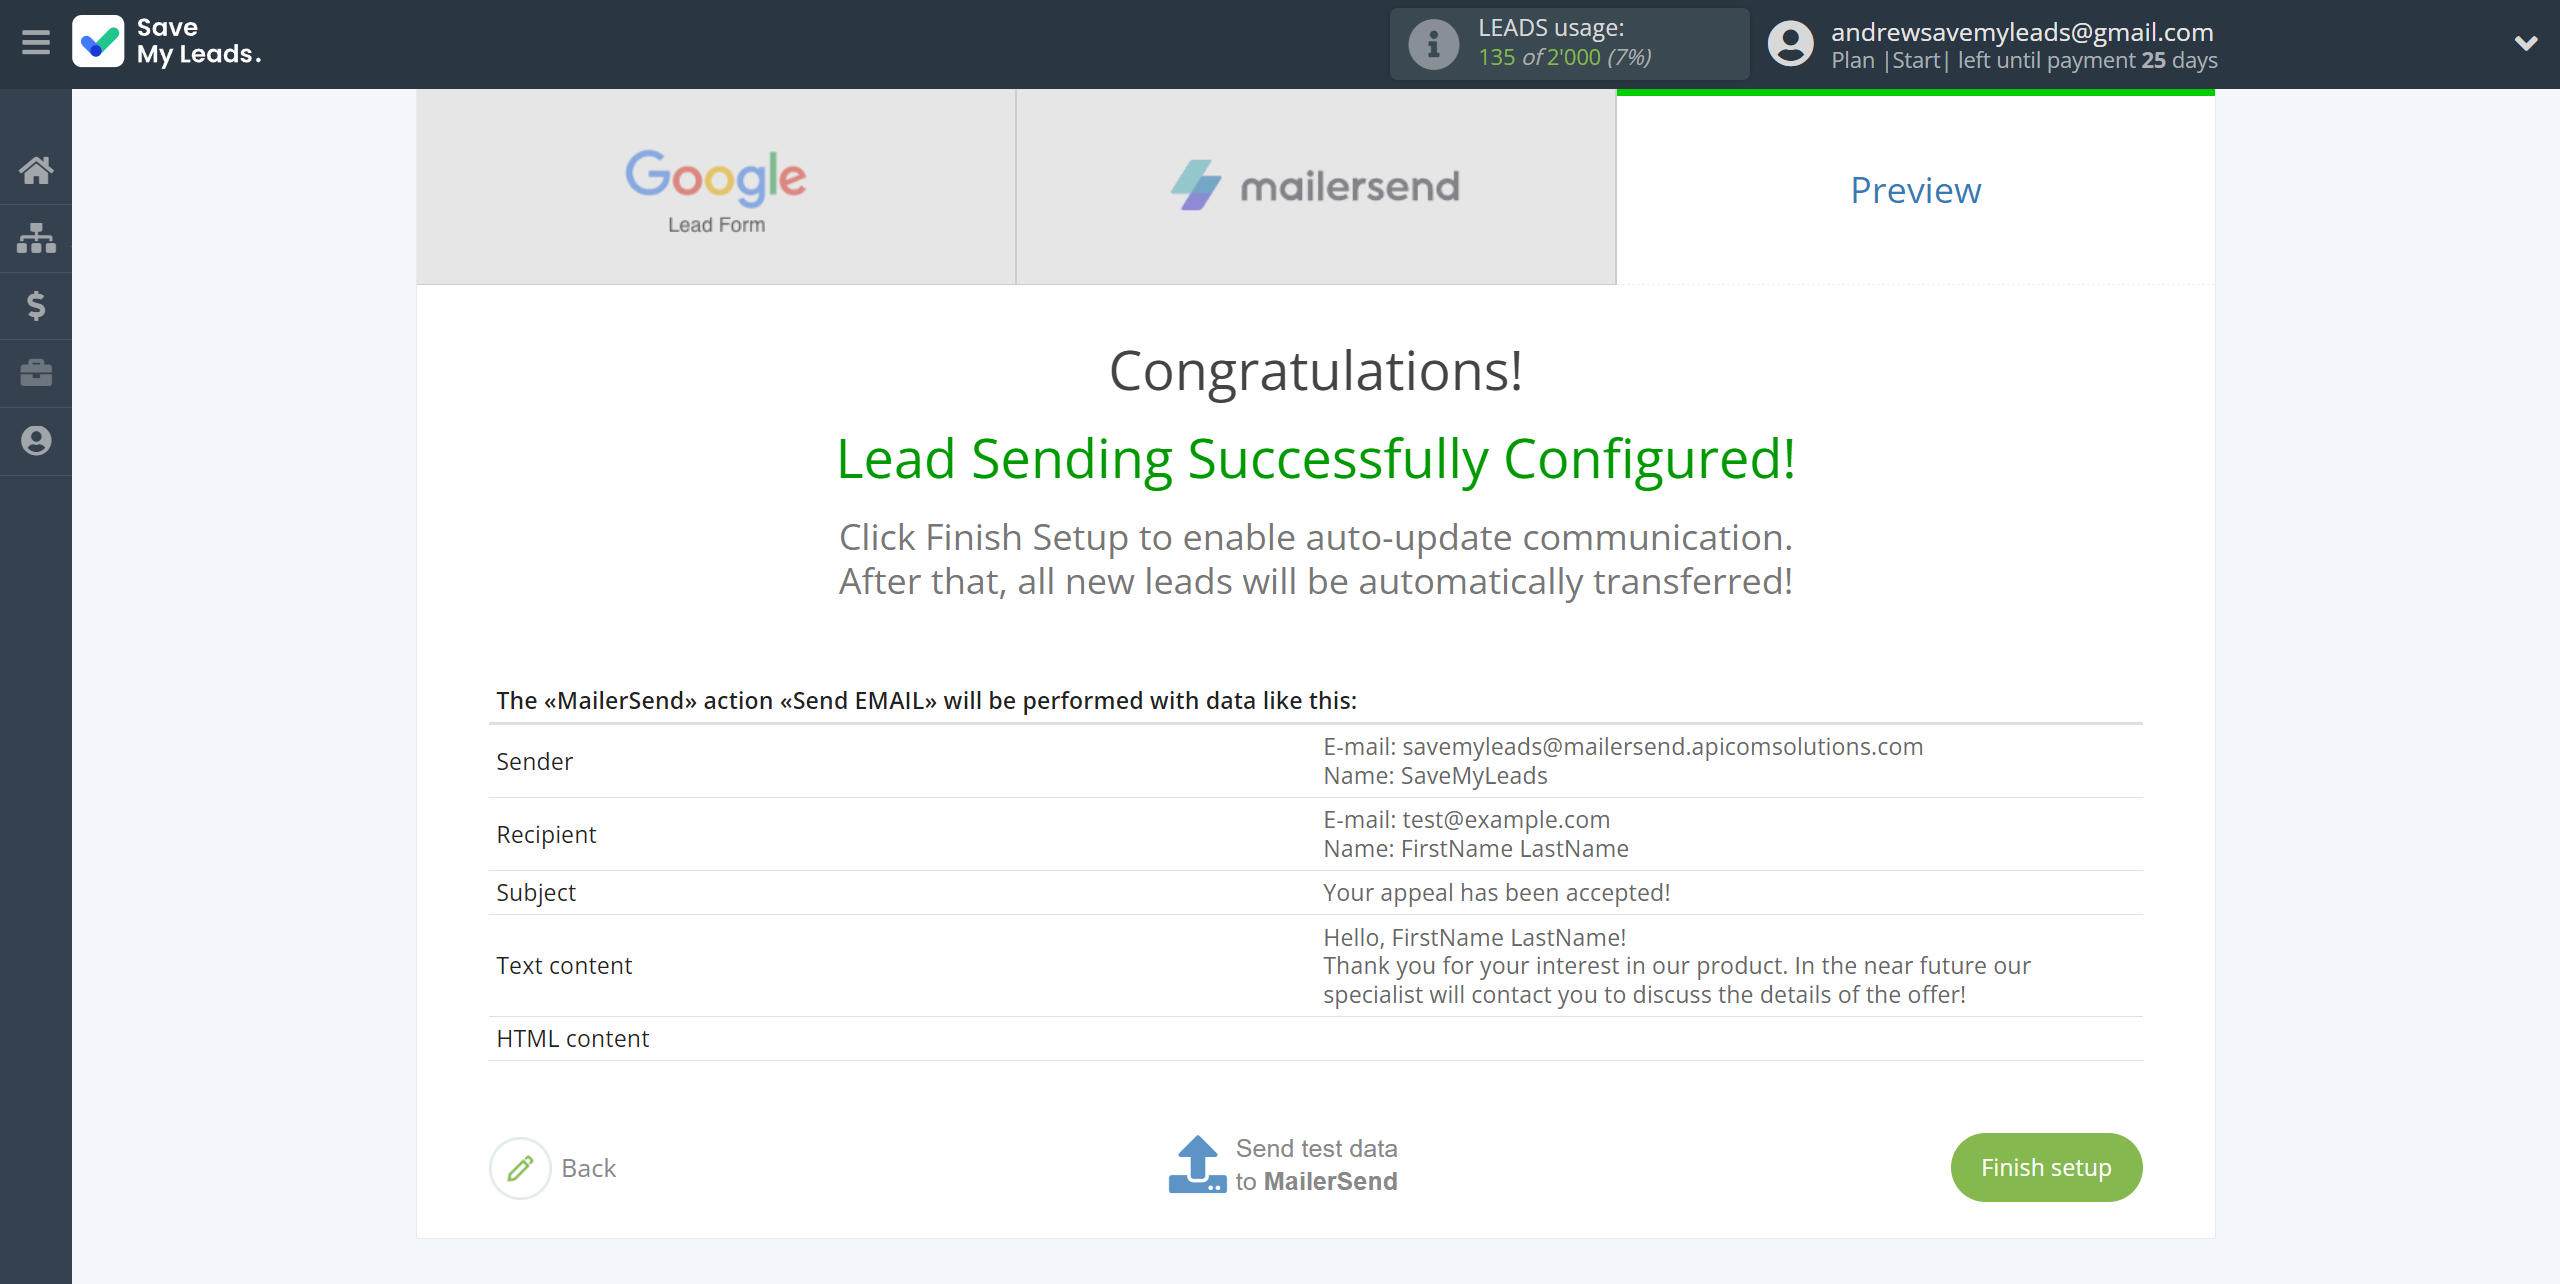Viewport: 2560px width, 1284px height.
Task: Open the sidebar profile icon
Action: point(36,441)
